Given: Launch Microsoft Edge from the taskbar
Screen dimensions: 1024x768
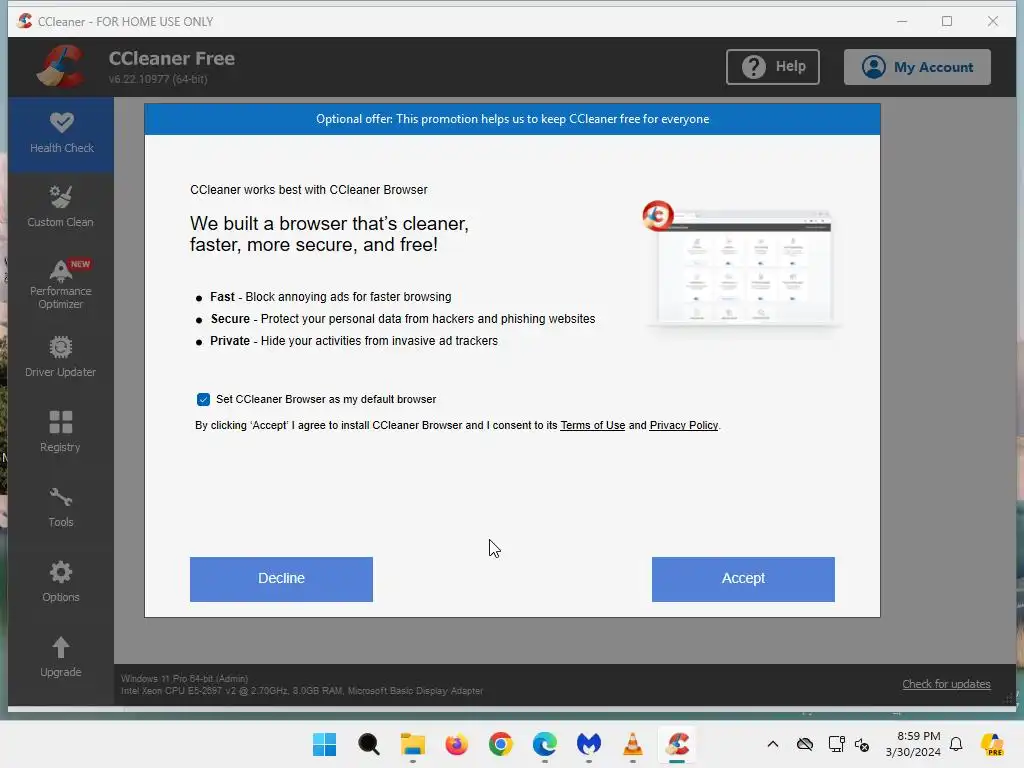Looking at the screenshot, I should [x=545, y=744].
